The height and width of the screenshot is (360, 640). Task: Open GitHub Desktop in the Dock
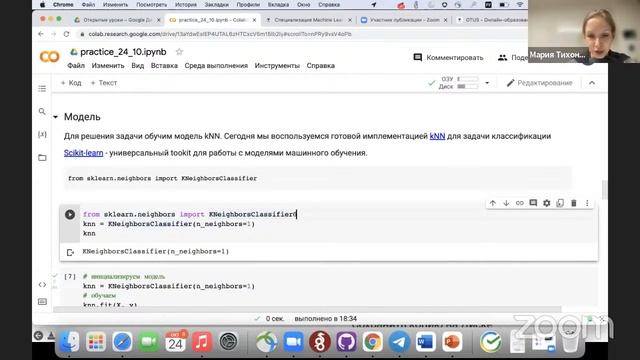point(346,341)
